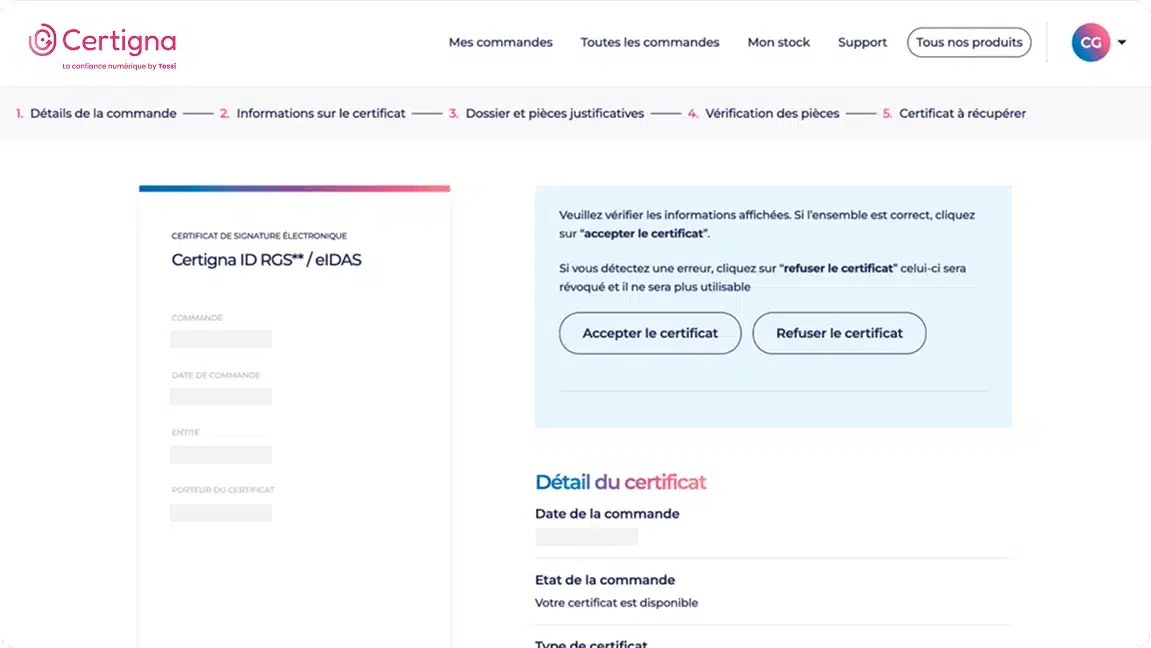Viewport: 1151px width, 648px height.
Task: Open Mes commandes menu
Action: pyautogui.click(x=500, y=43)
